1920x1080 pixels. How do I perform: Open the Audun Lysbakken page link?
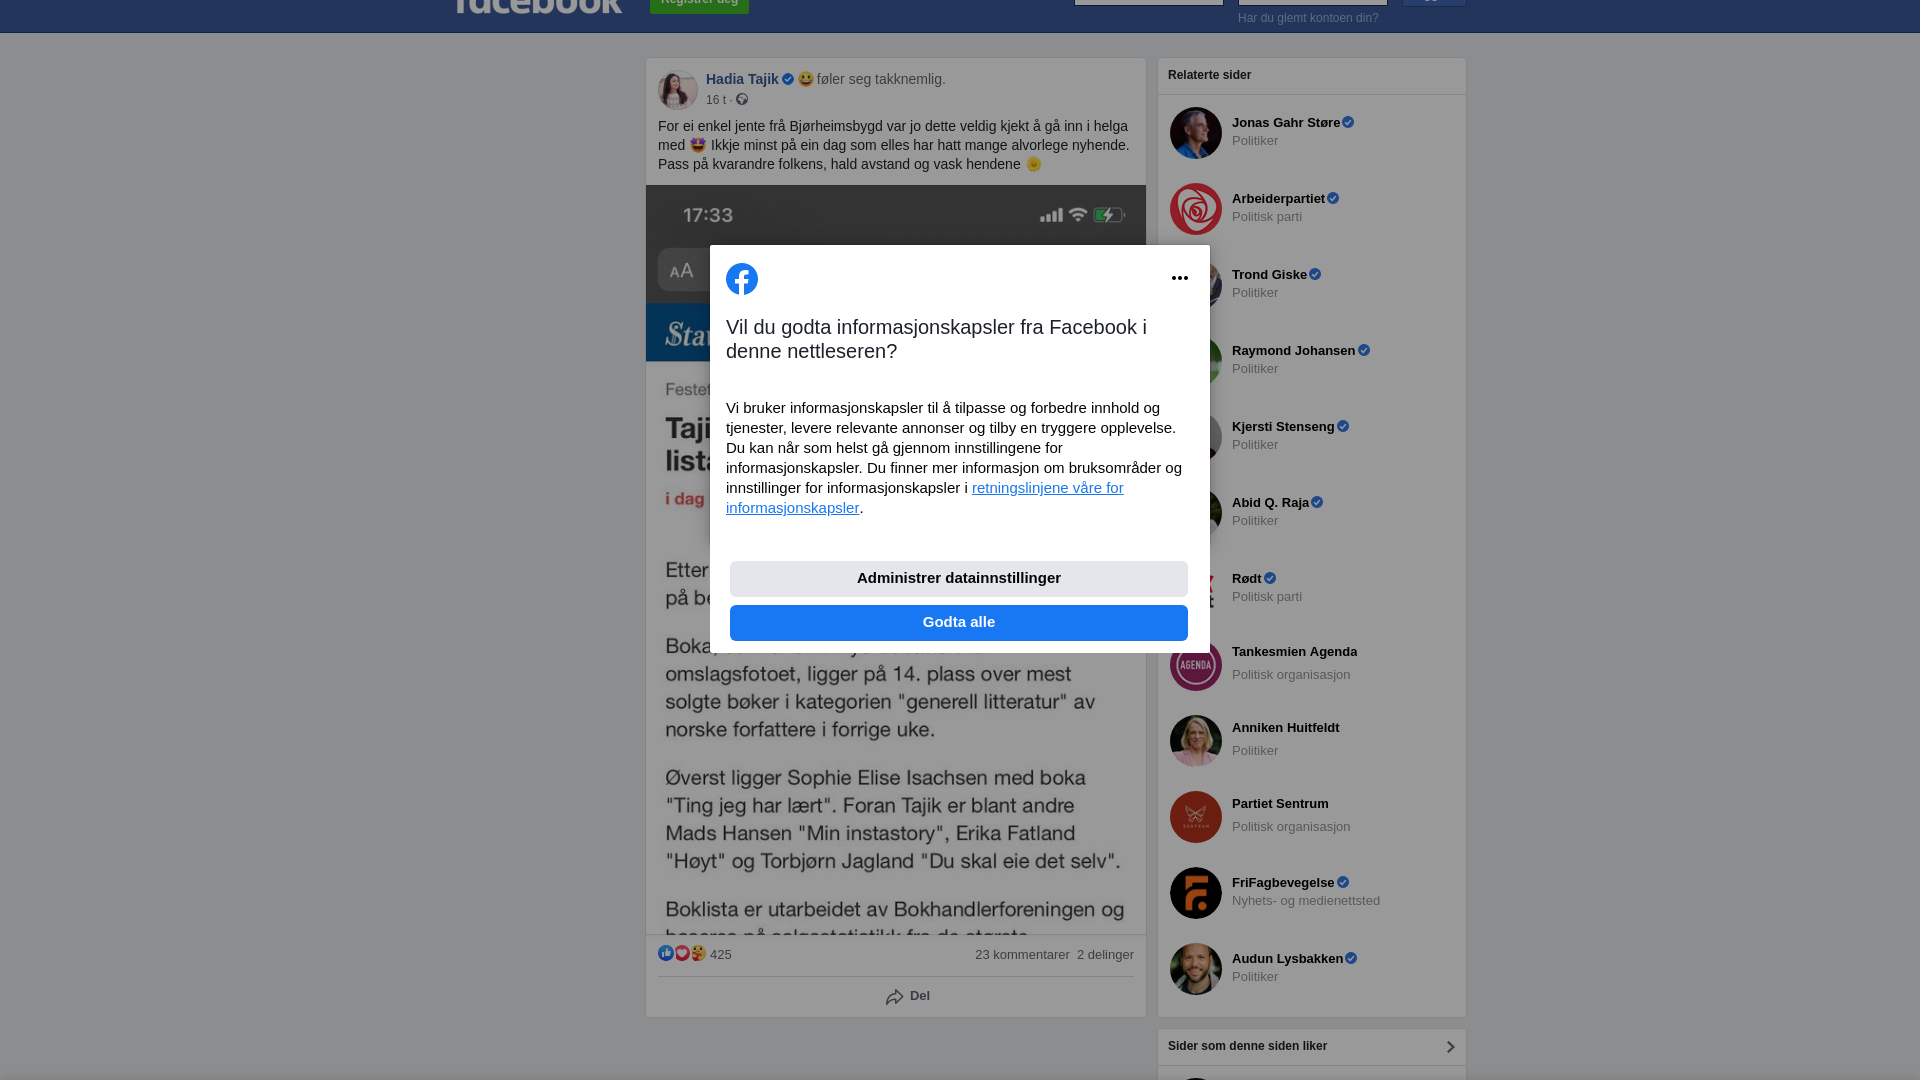[x=1287, y=959]
